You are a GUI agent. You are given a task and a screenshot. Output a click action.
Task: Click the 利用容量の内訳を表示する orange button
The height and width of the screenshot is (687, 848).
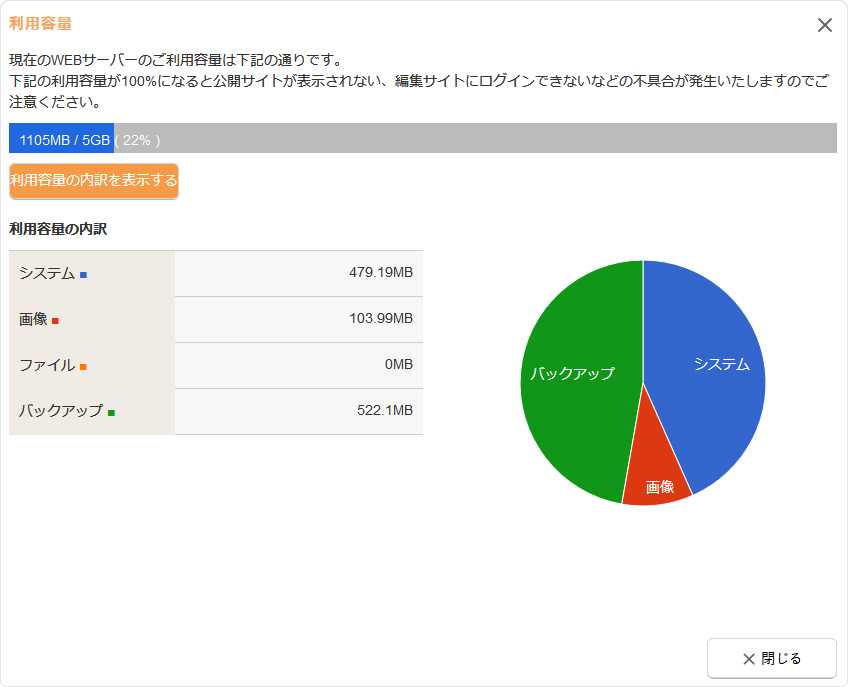94,181
